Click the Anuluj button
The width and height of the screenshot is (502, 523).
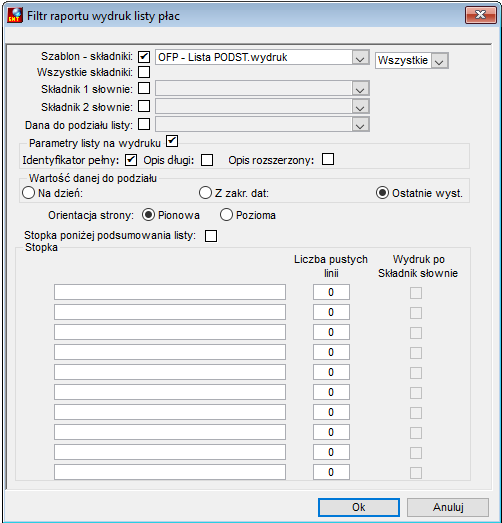pos(448,507)
